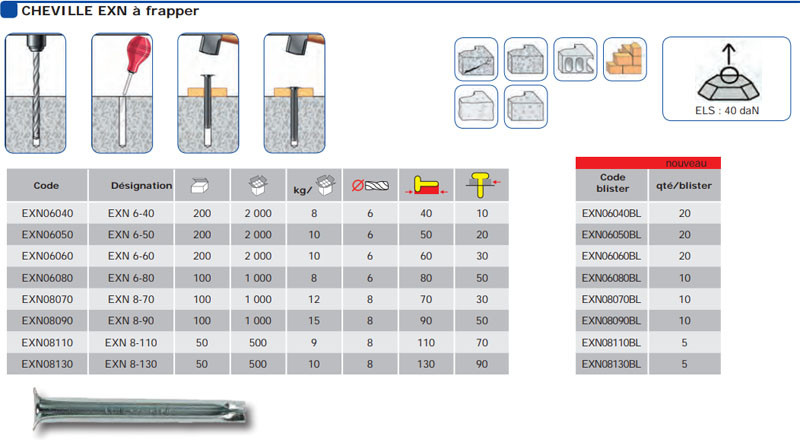Click the drill bit diameter column icon
The image size is (800, 443).
(x=369, y=186)
